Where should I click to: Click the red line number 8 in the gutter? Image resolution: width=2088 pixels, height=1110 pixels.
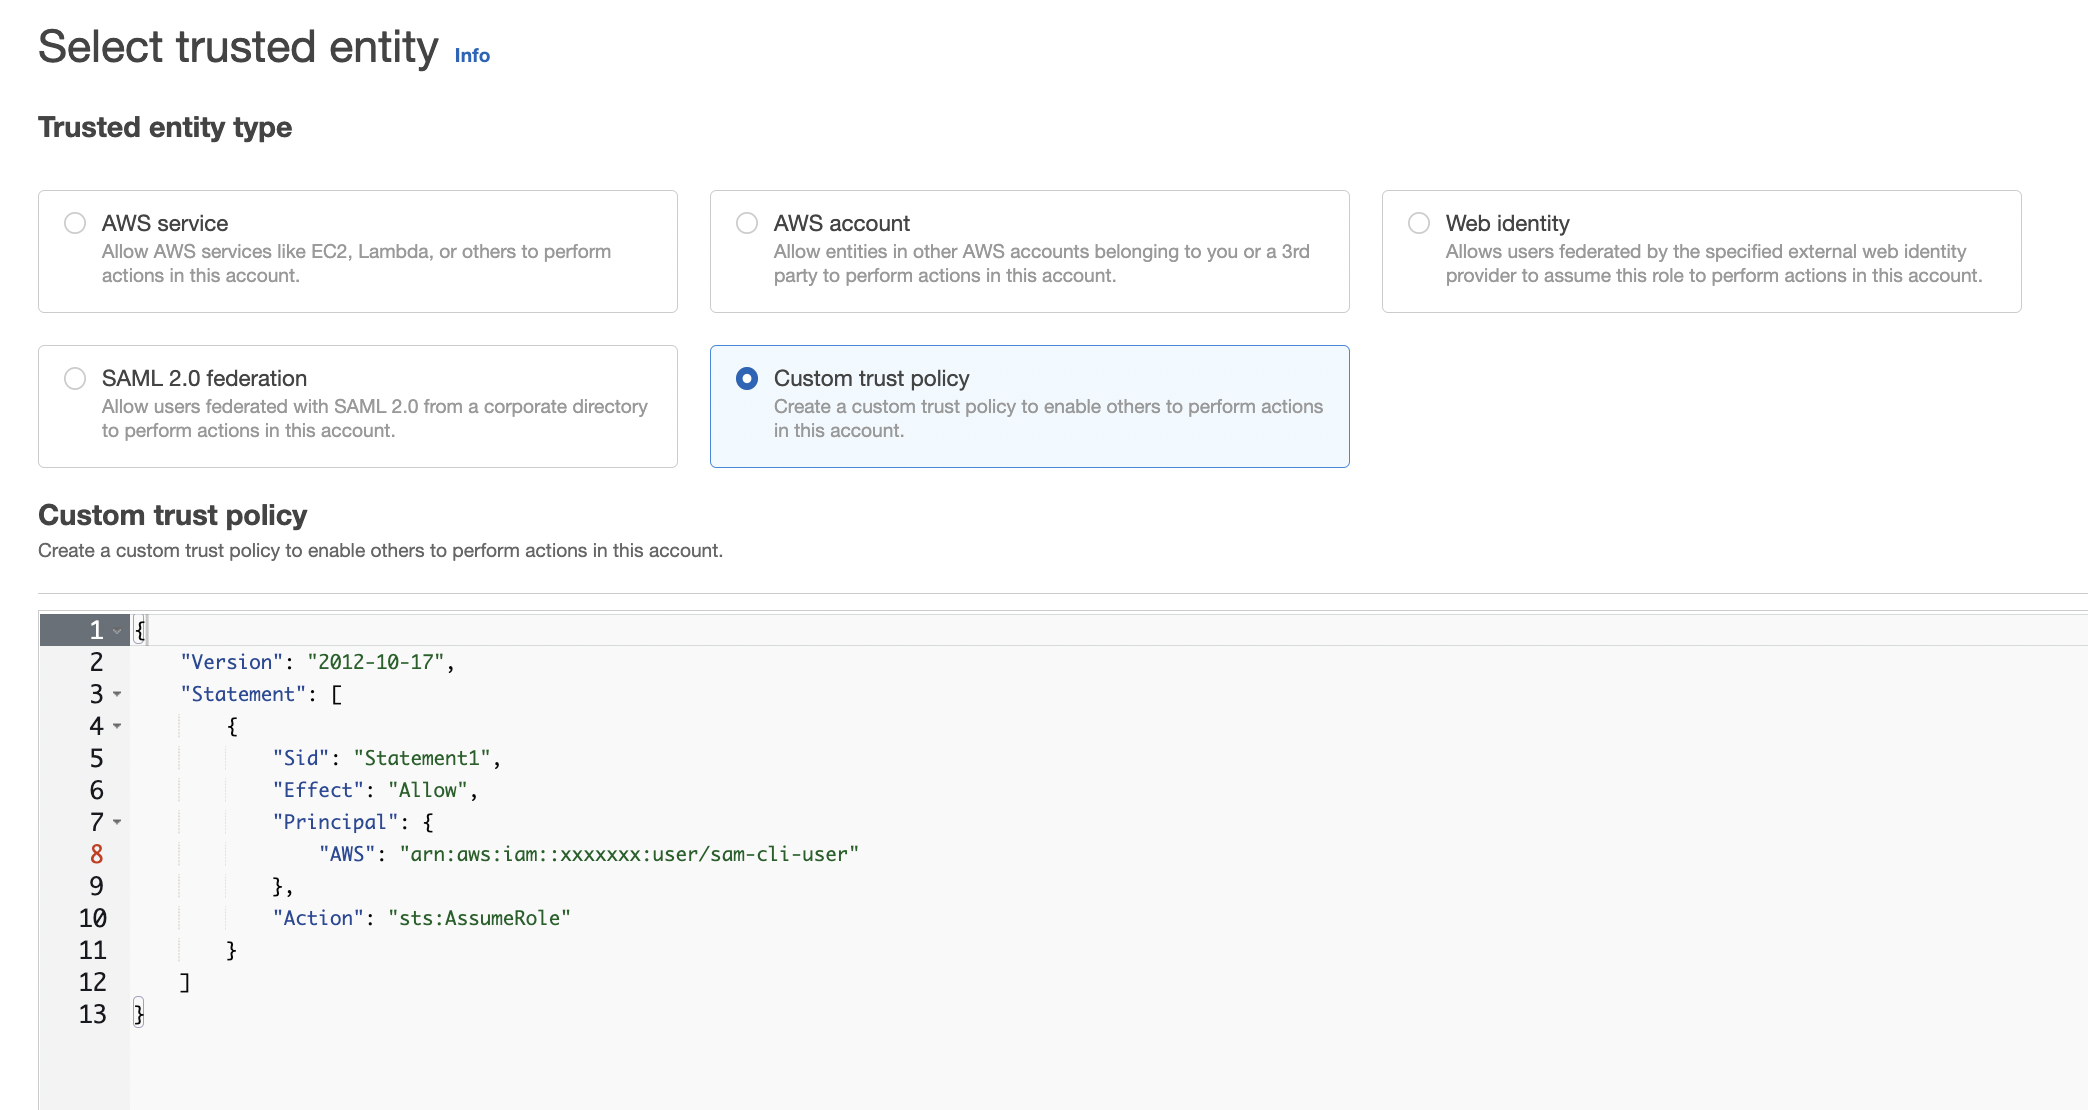click(x=97, y=854)
